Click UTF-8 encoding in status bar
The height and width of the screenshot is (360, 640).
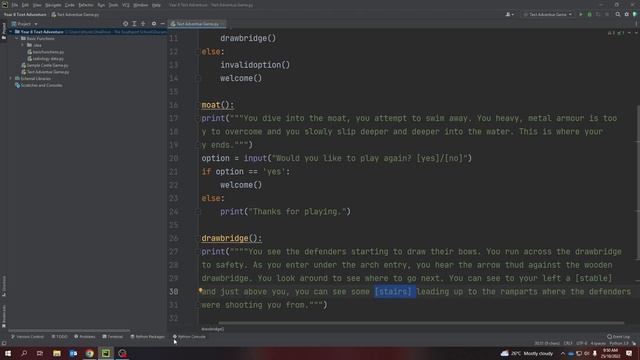[582, 344]
